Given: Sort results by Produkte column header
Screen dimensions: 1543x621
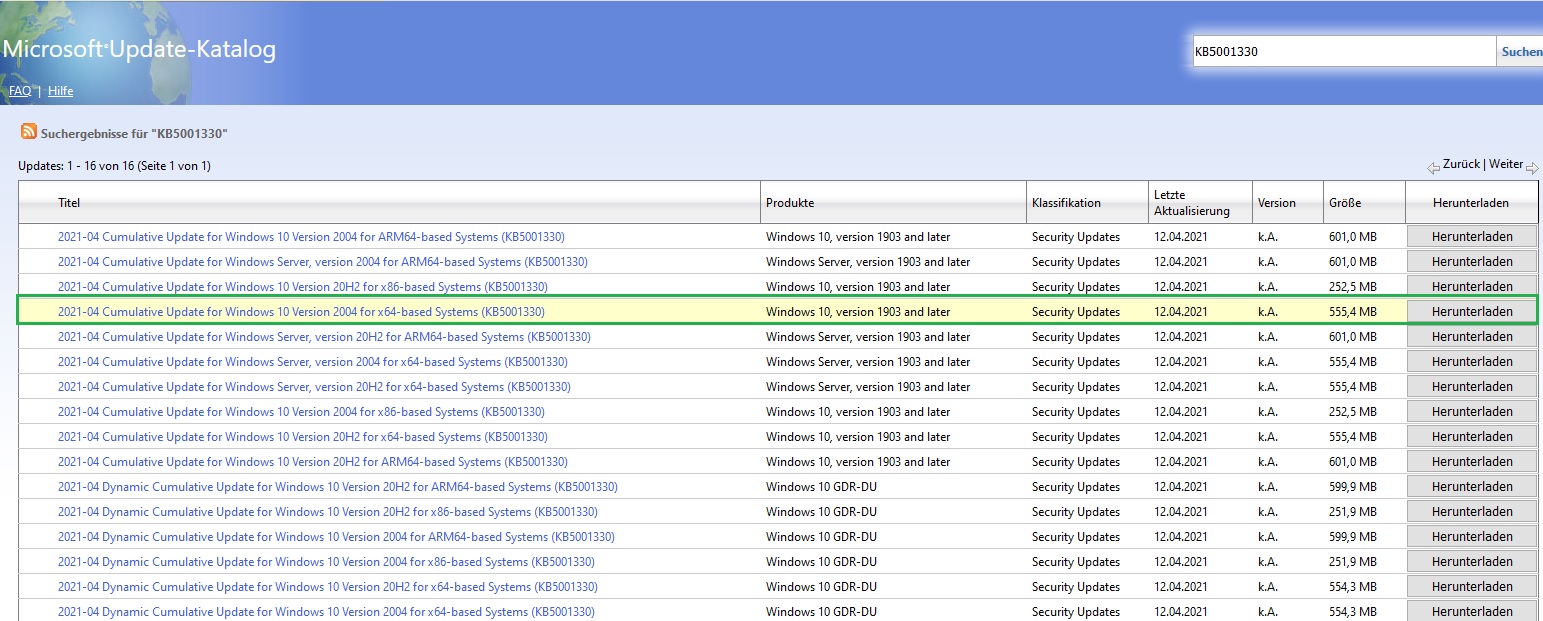Looking at the screenshot, I should point(790,203).
